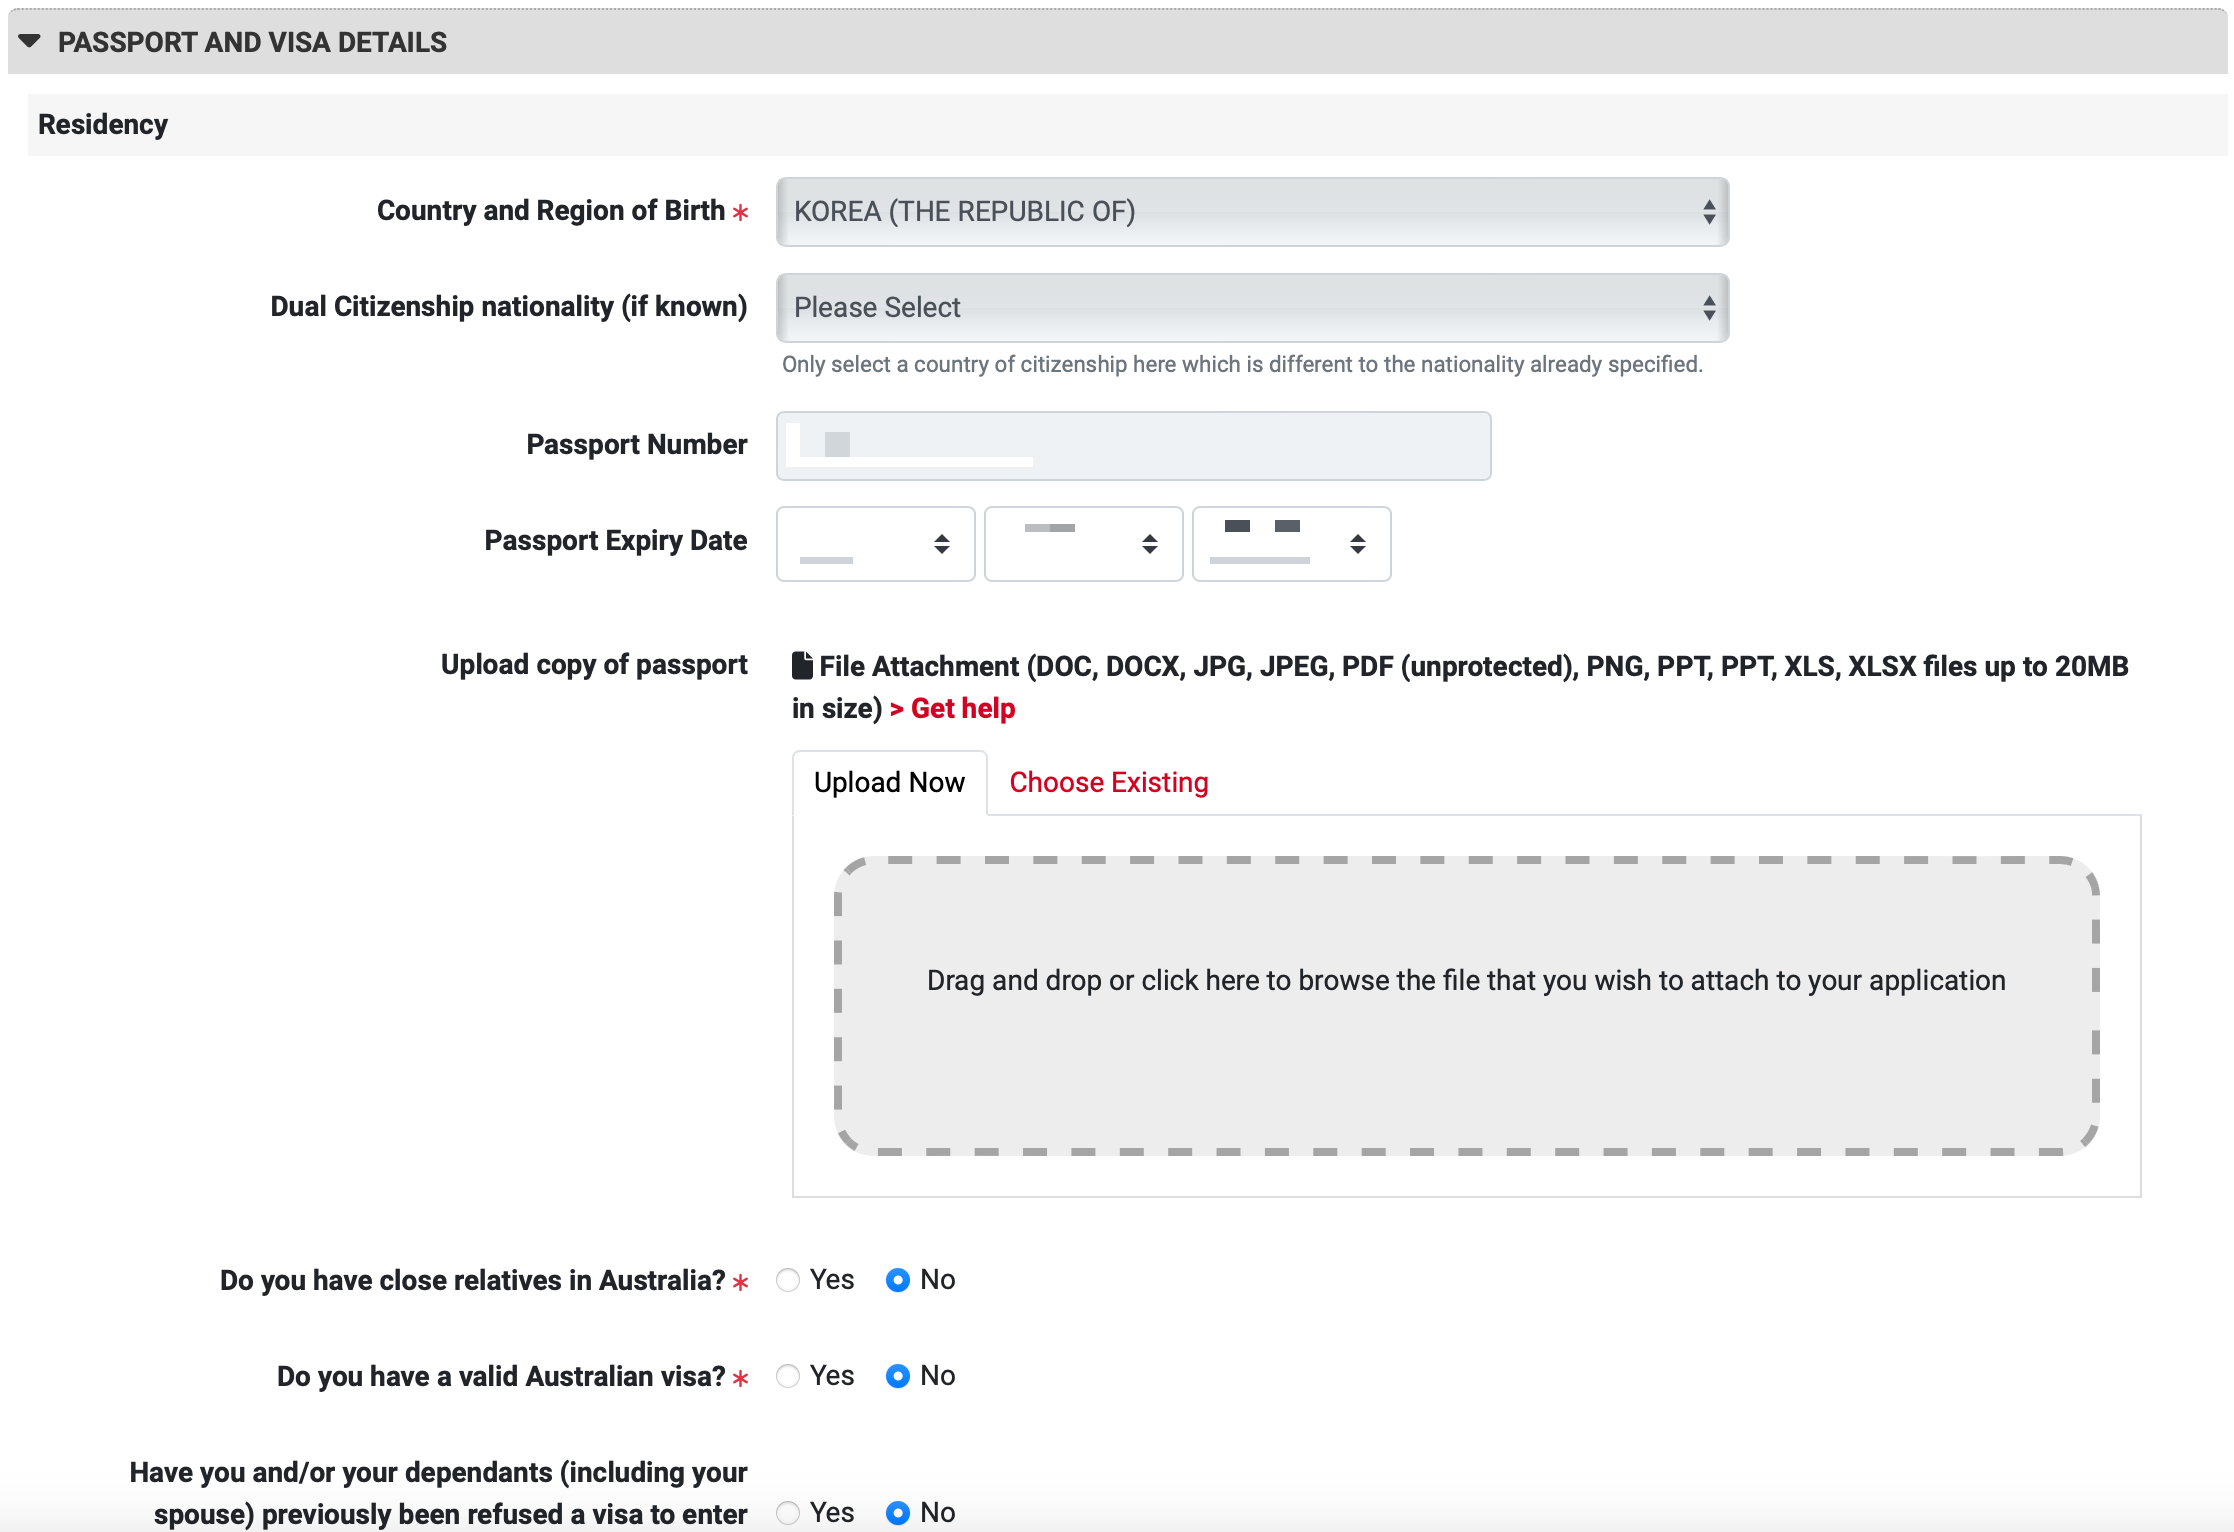
Task: Open the last Passport Expiry Date selector
Action: click(1291, 544)
